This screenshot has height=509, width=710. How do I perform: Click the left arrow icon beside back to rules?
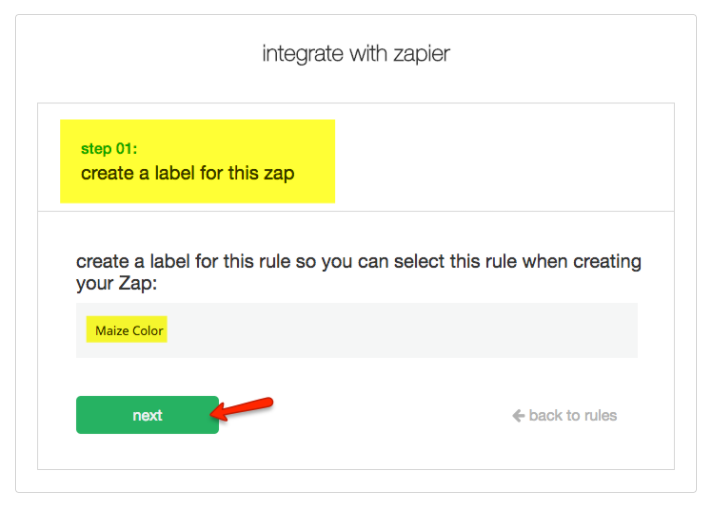[x=518, y=415]
